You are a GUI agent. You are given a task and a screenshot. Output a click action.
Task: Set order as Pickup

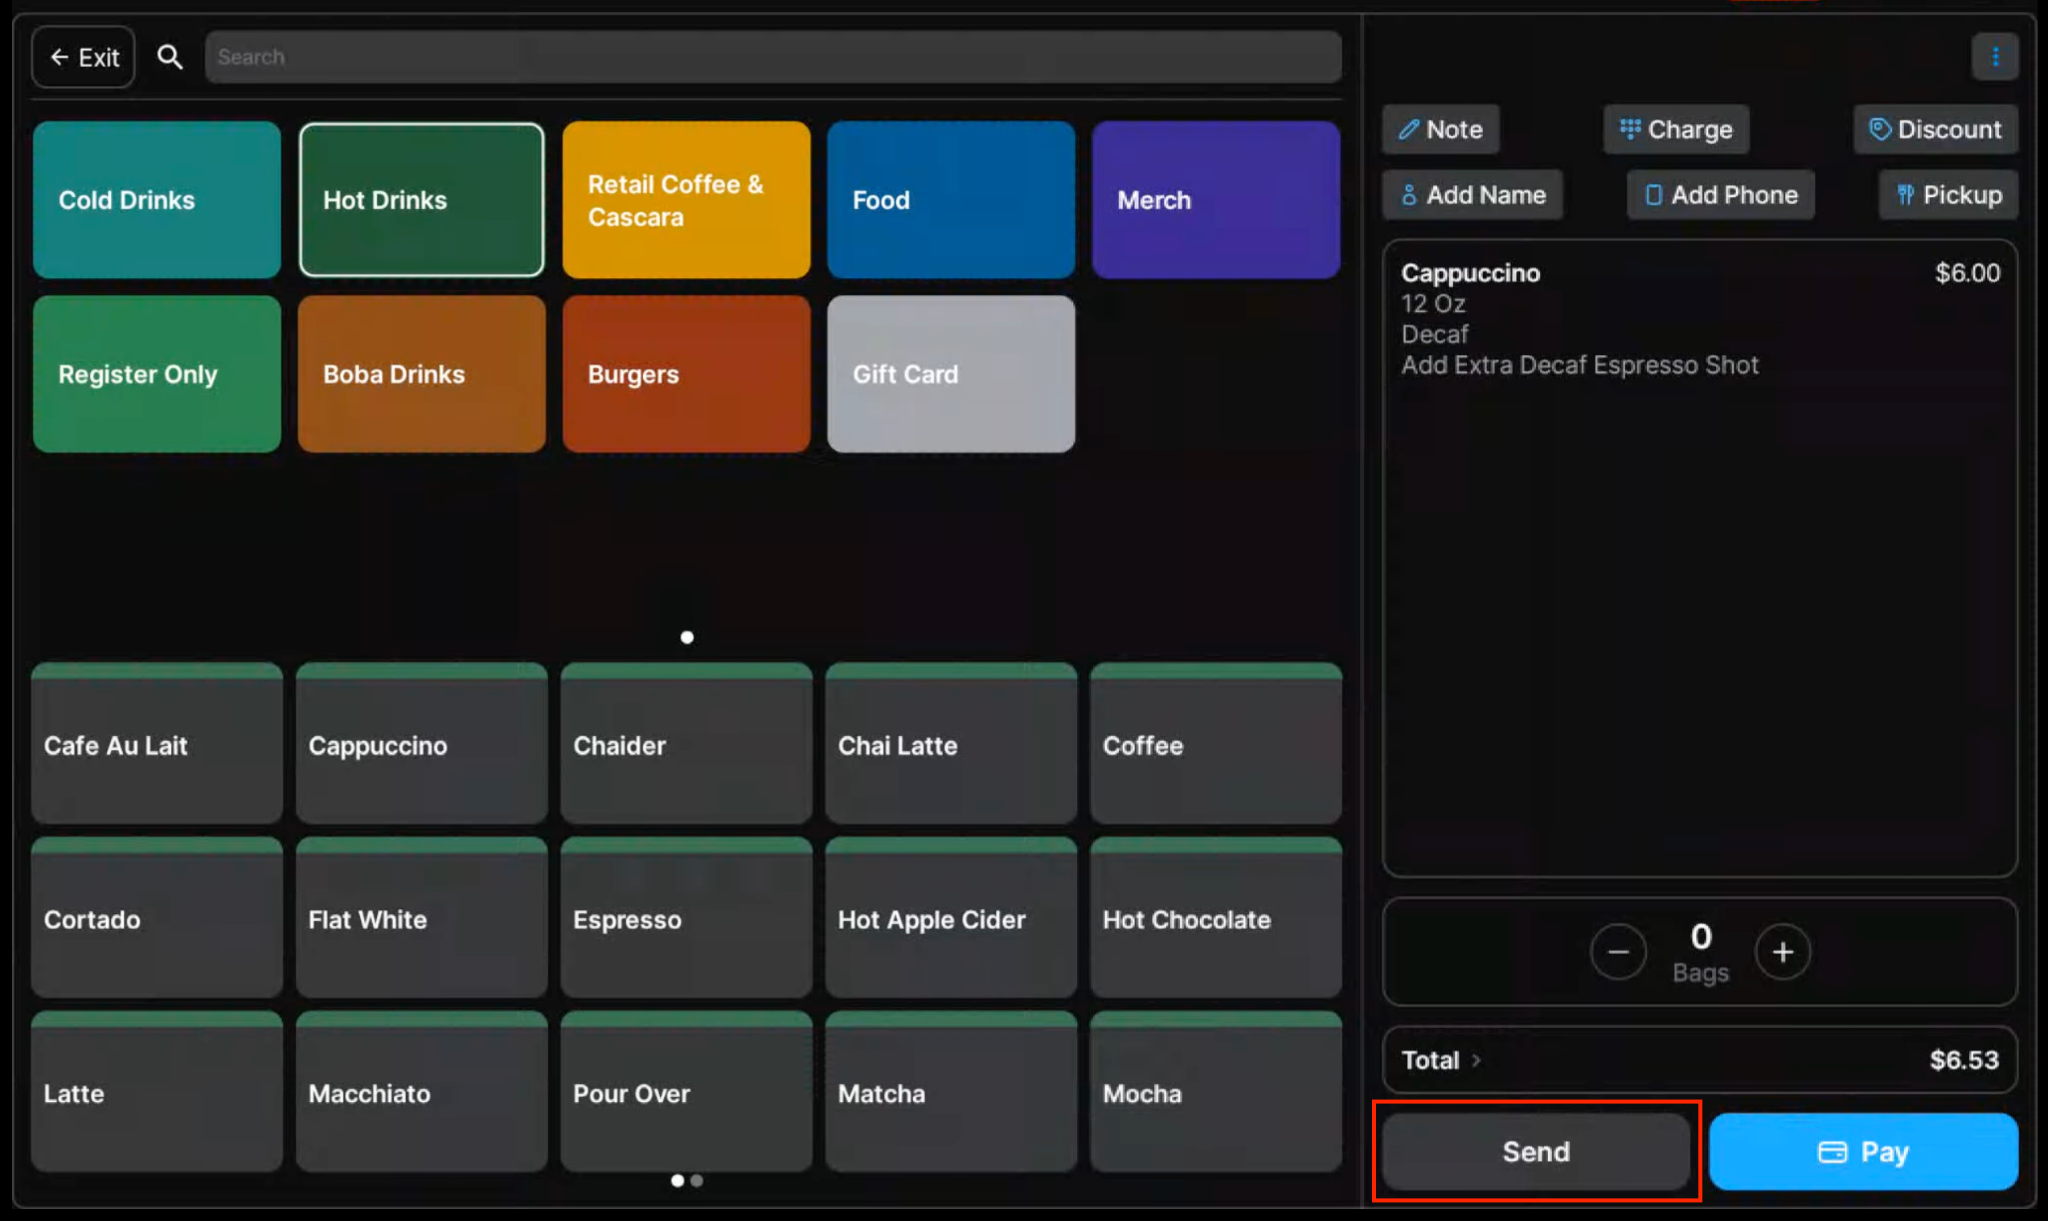tap(1949, 195)
